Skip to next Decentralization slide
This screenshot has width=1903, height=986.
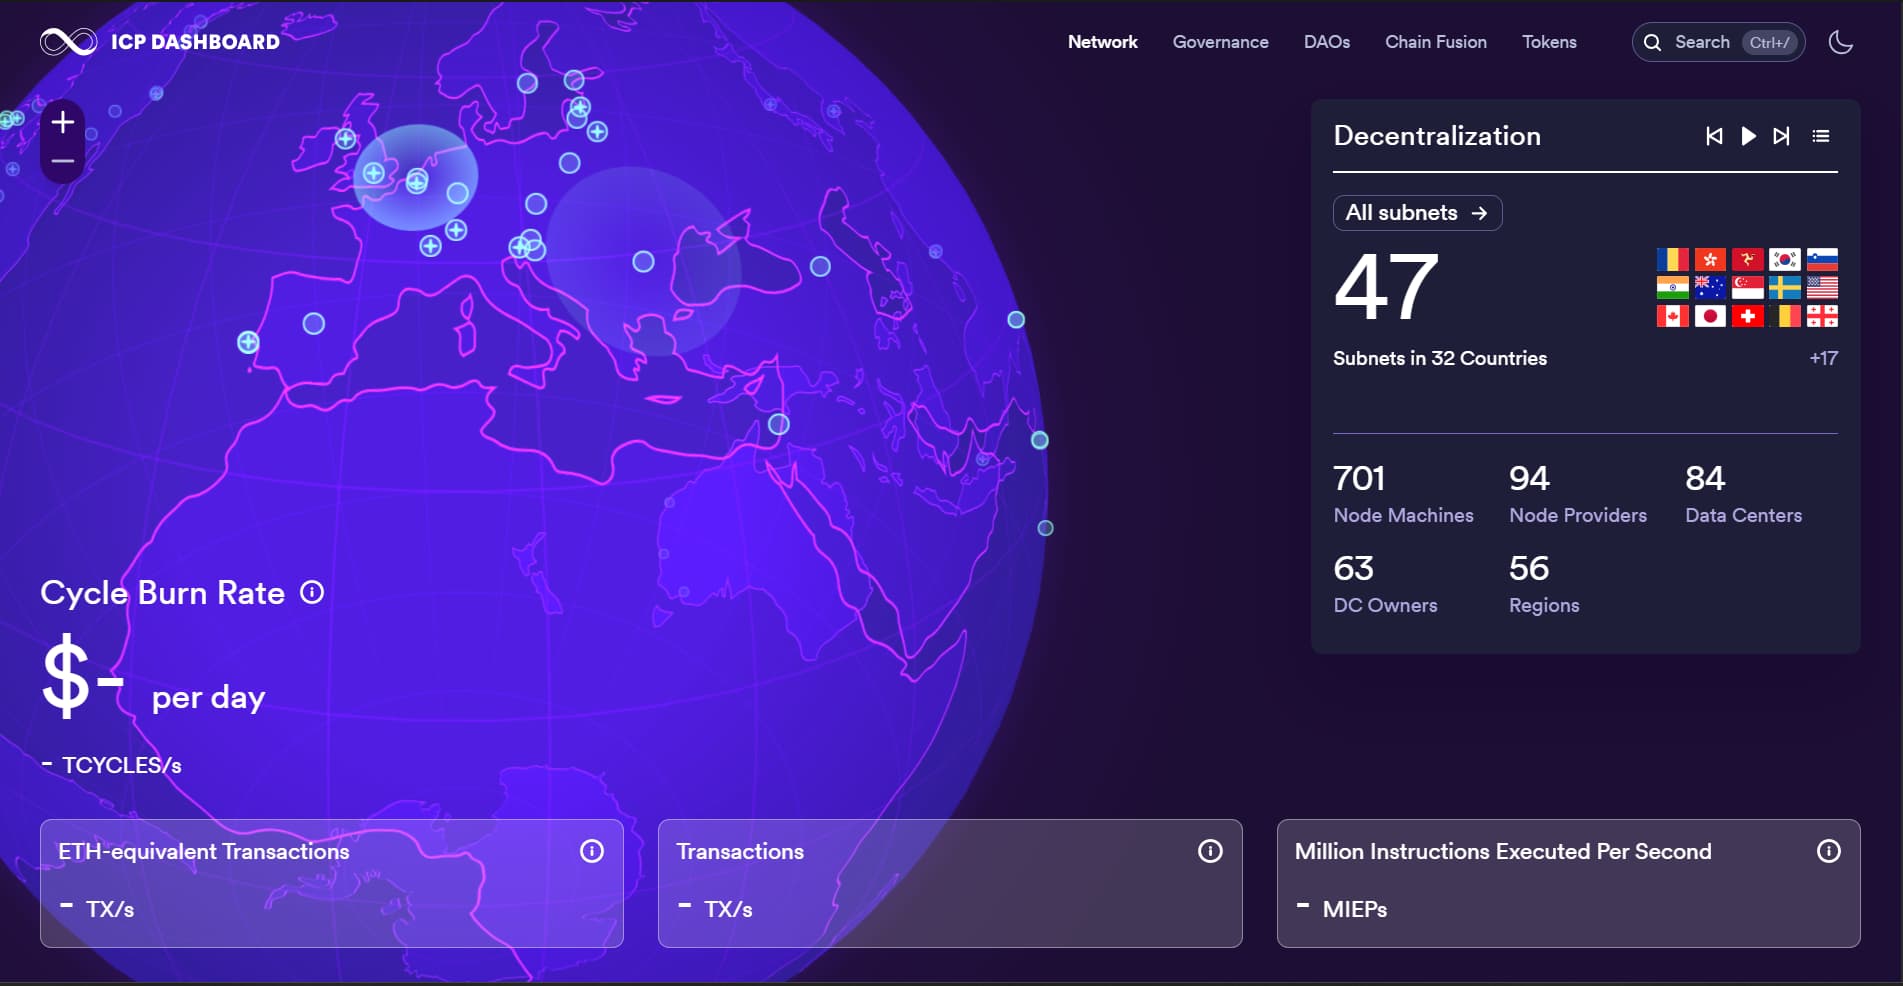[x=1781, y=136]
